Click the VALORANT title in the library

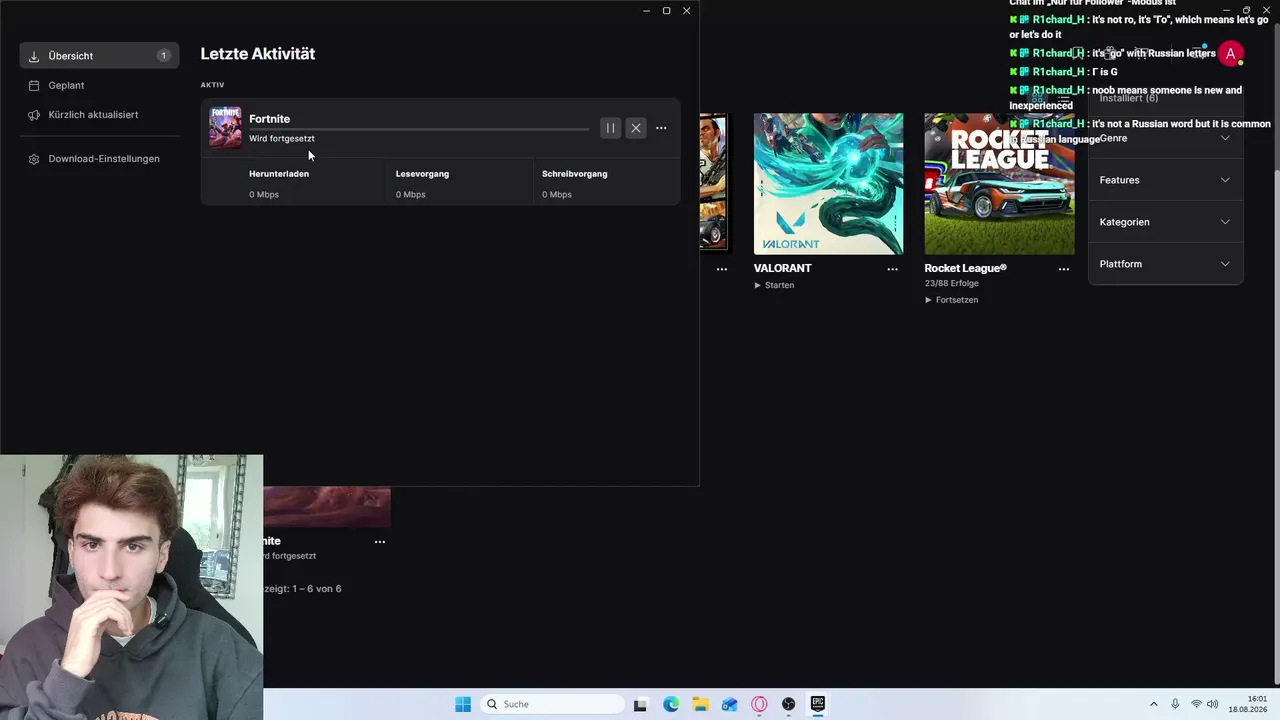click(783, 268)
